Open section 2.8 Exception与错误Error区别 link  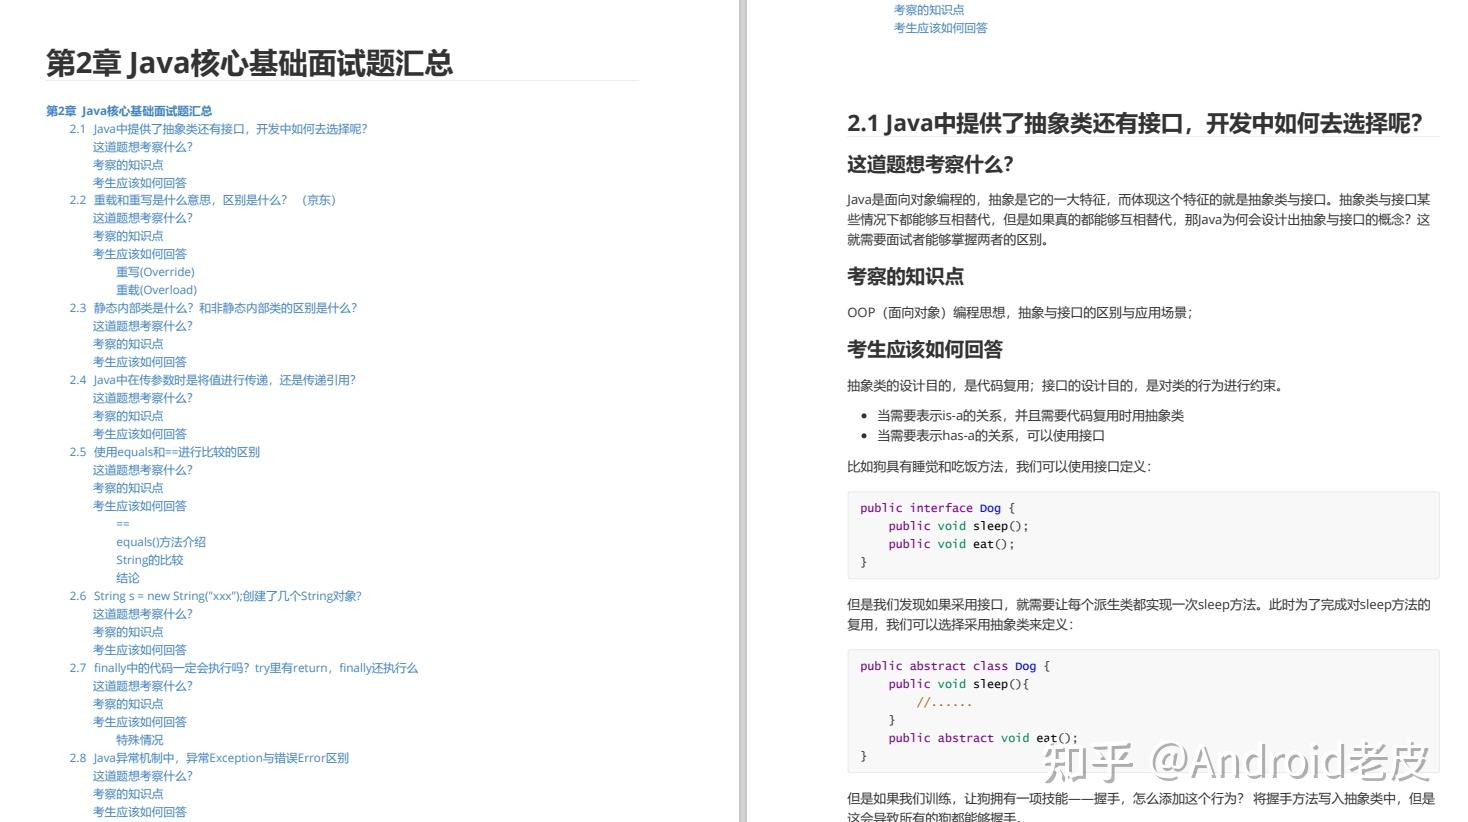209,758
